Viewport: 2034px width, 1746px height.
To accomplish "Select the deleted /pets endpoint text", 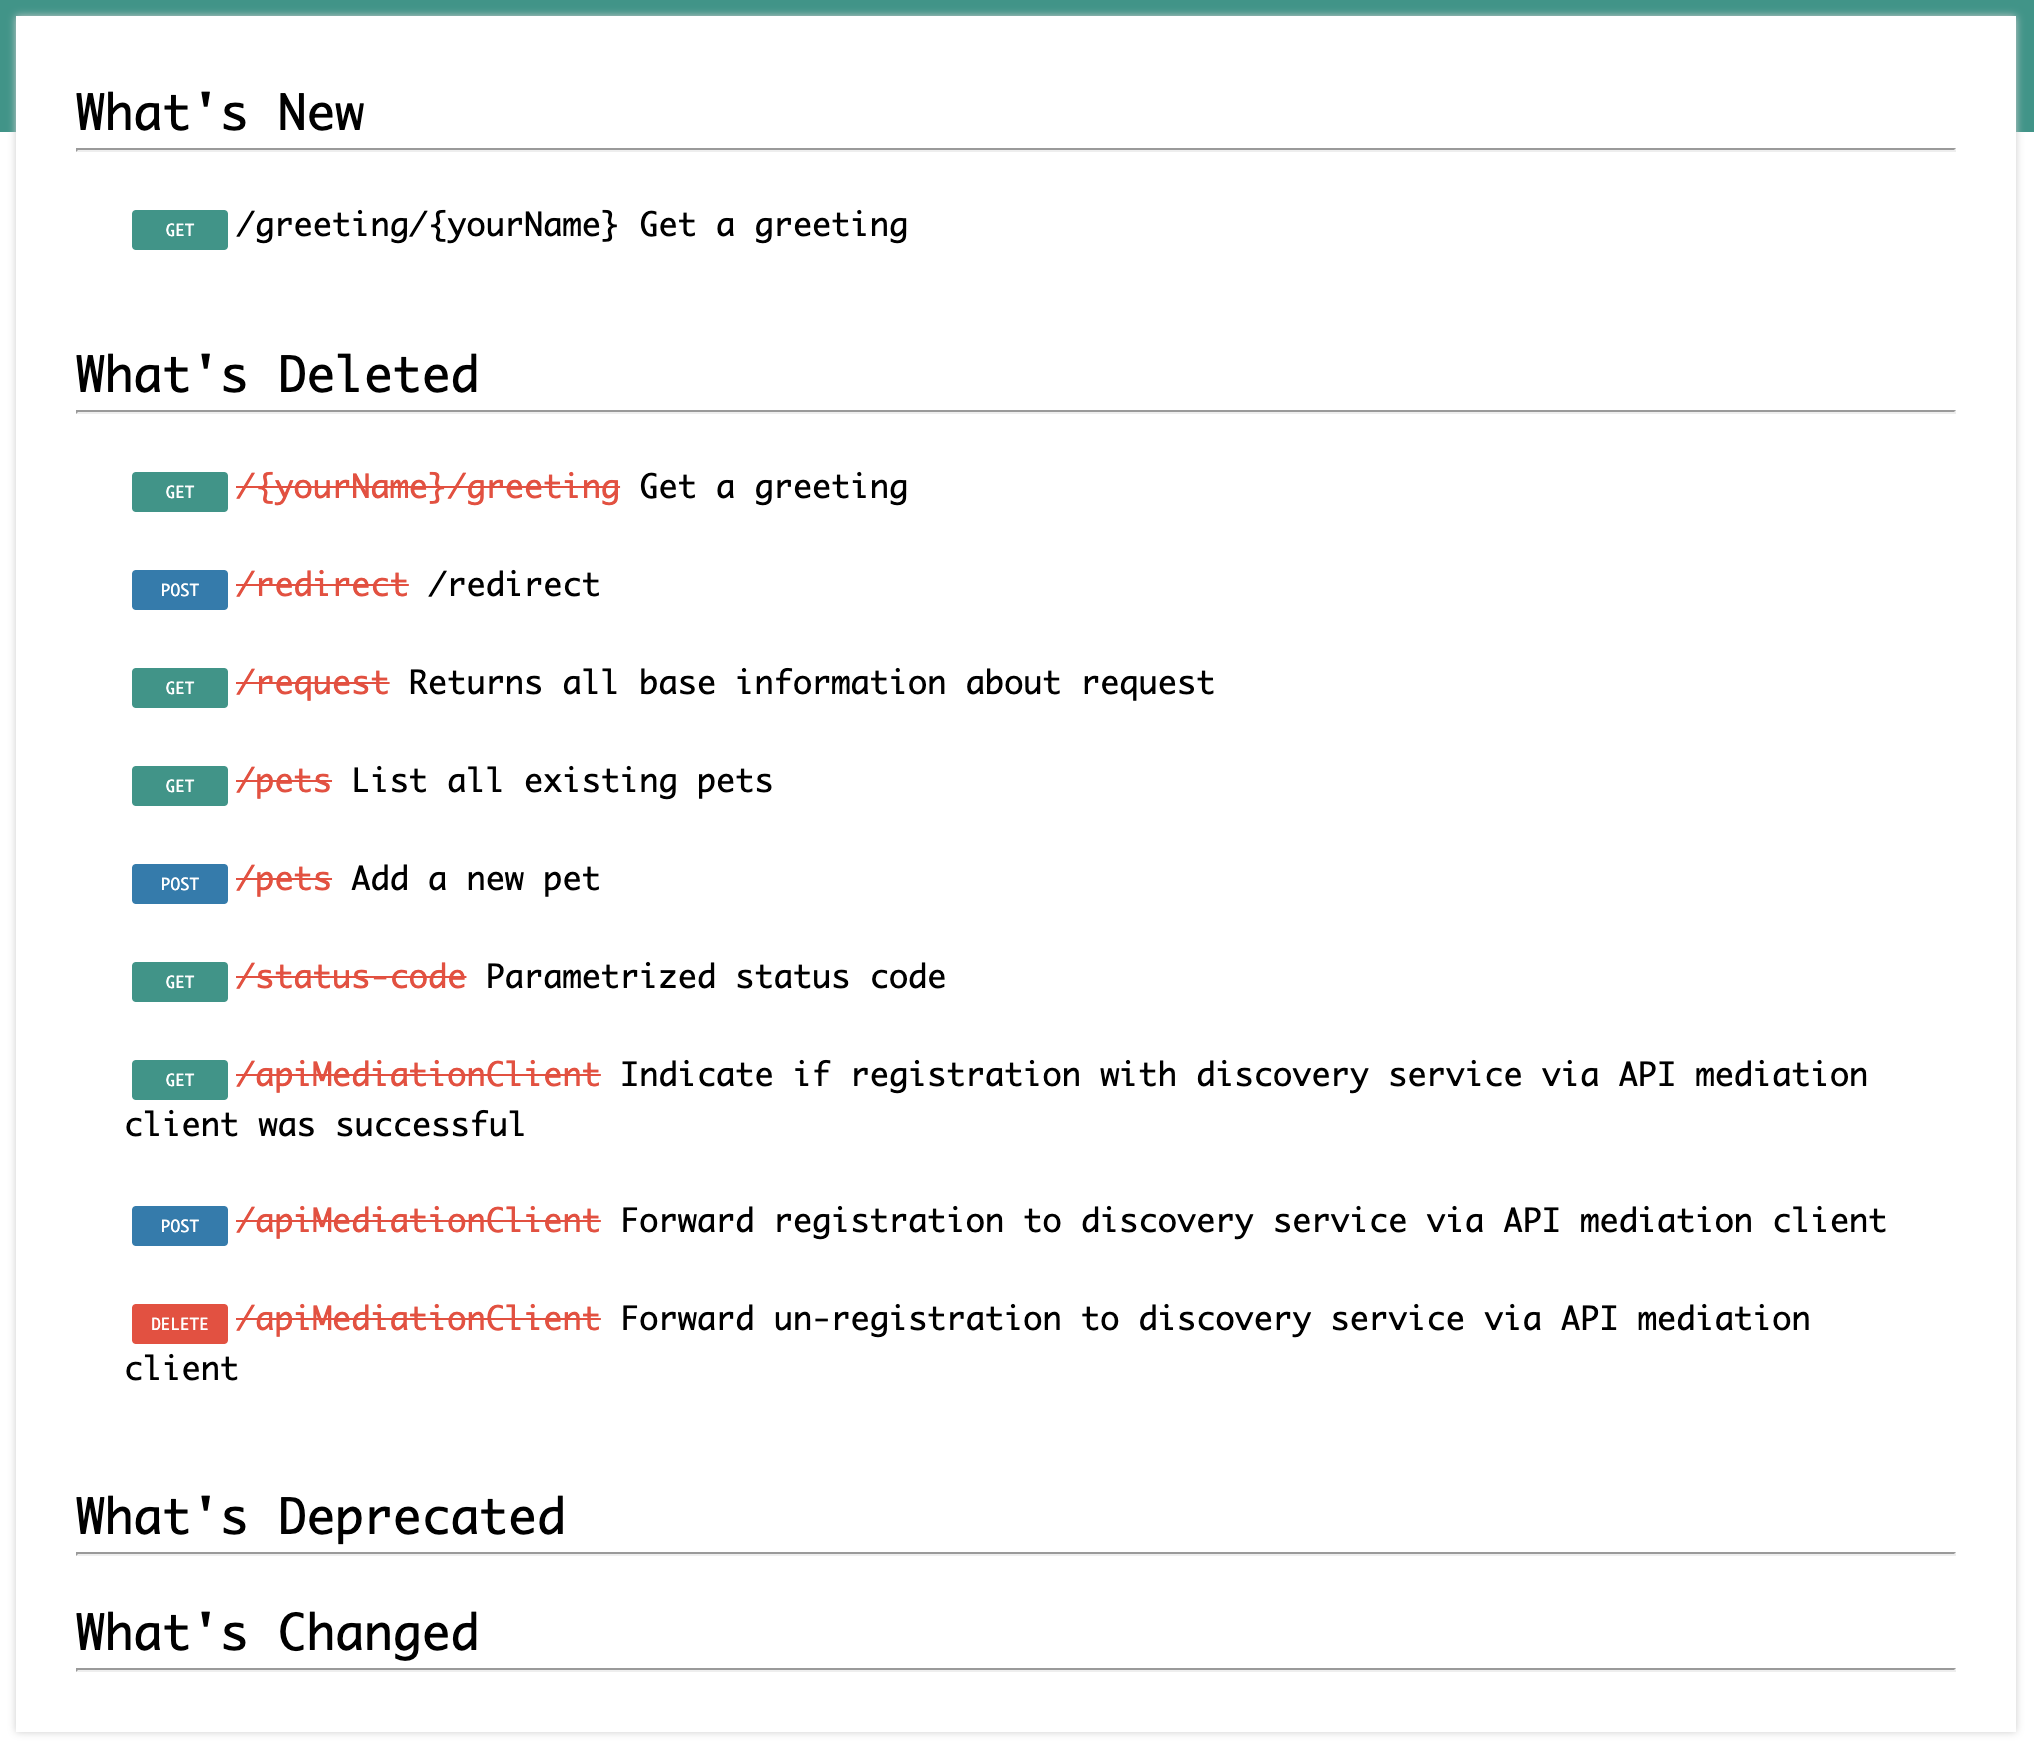I will pyautogui.click(x=285, y=781).
